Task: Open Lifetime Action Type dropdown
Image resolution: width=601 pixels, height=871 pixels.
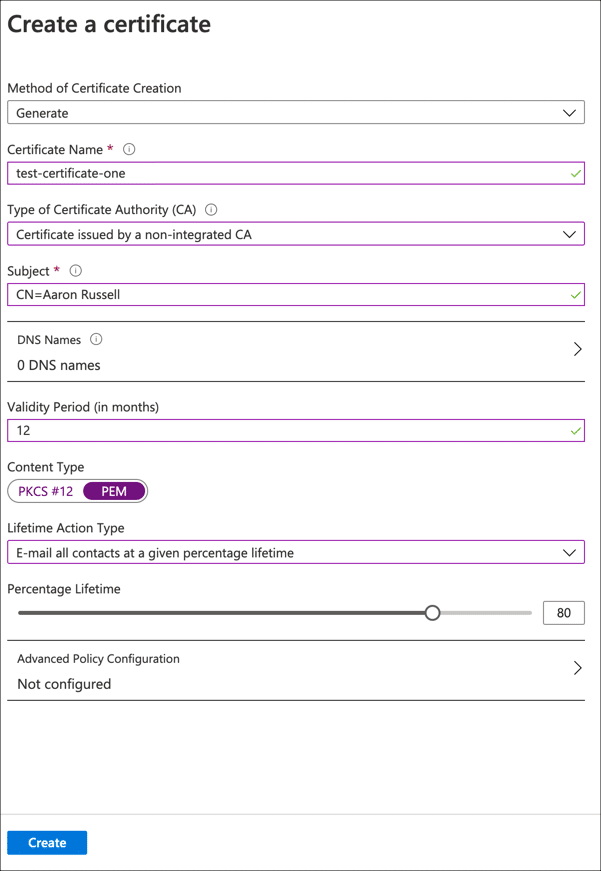Action: 296,553
